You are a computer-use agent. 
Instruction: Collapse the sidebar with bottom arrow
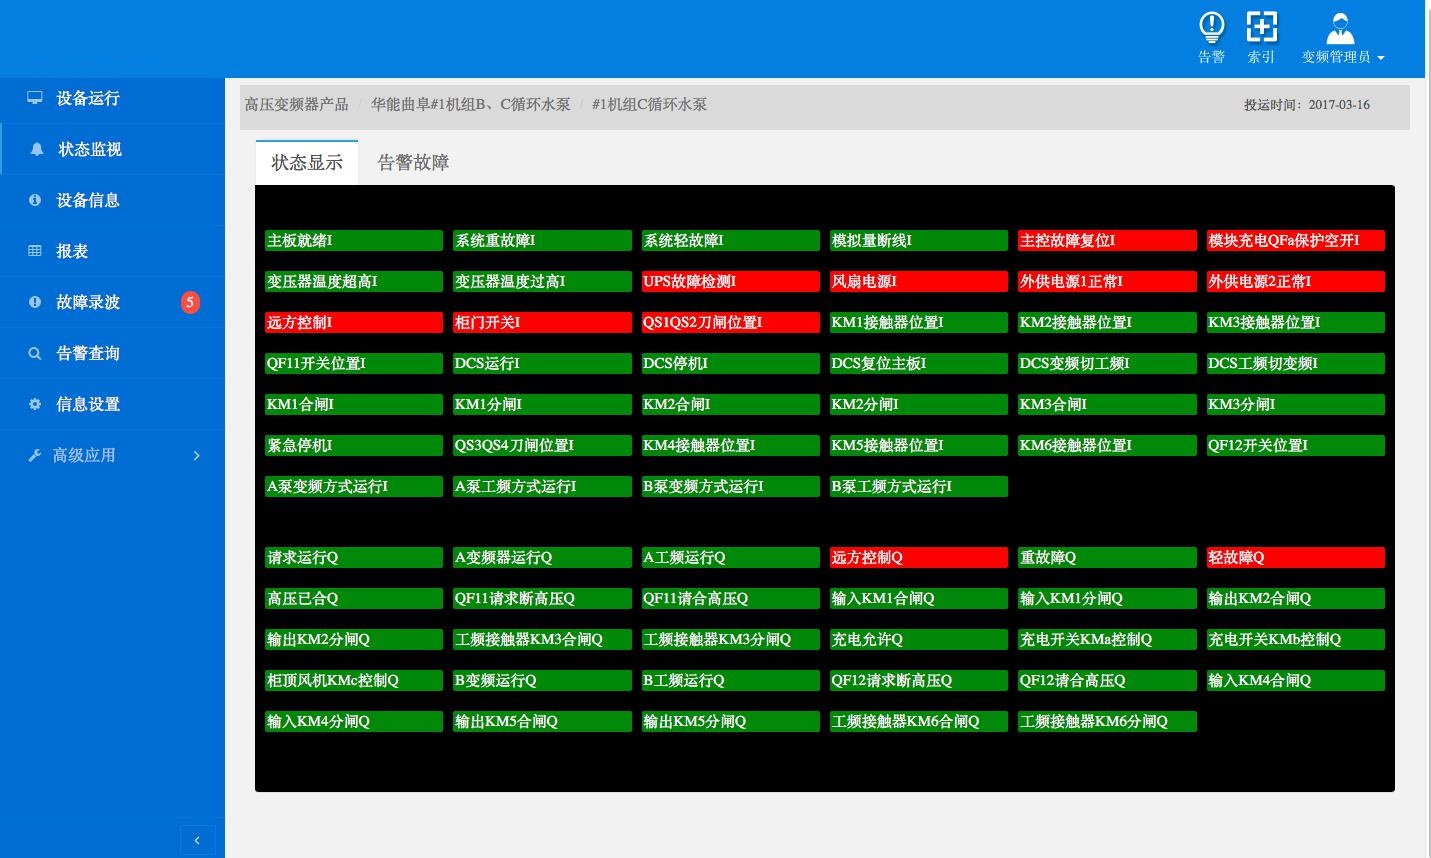coord(197,840)
